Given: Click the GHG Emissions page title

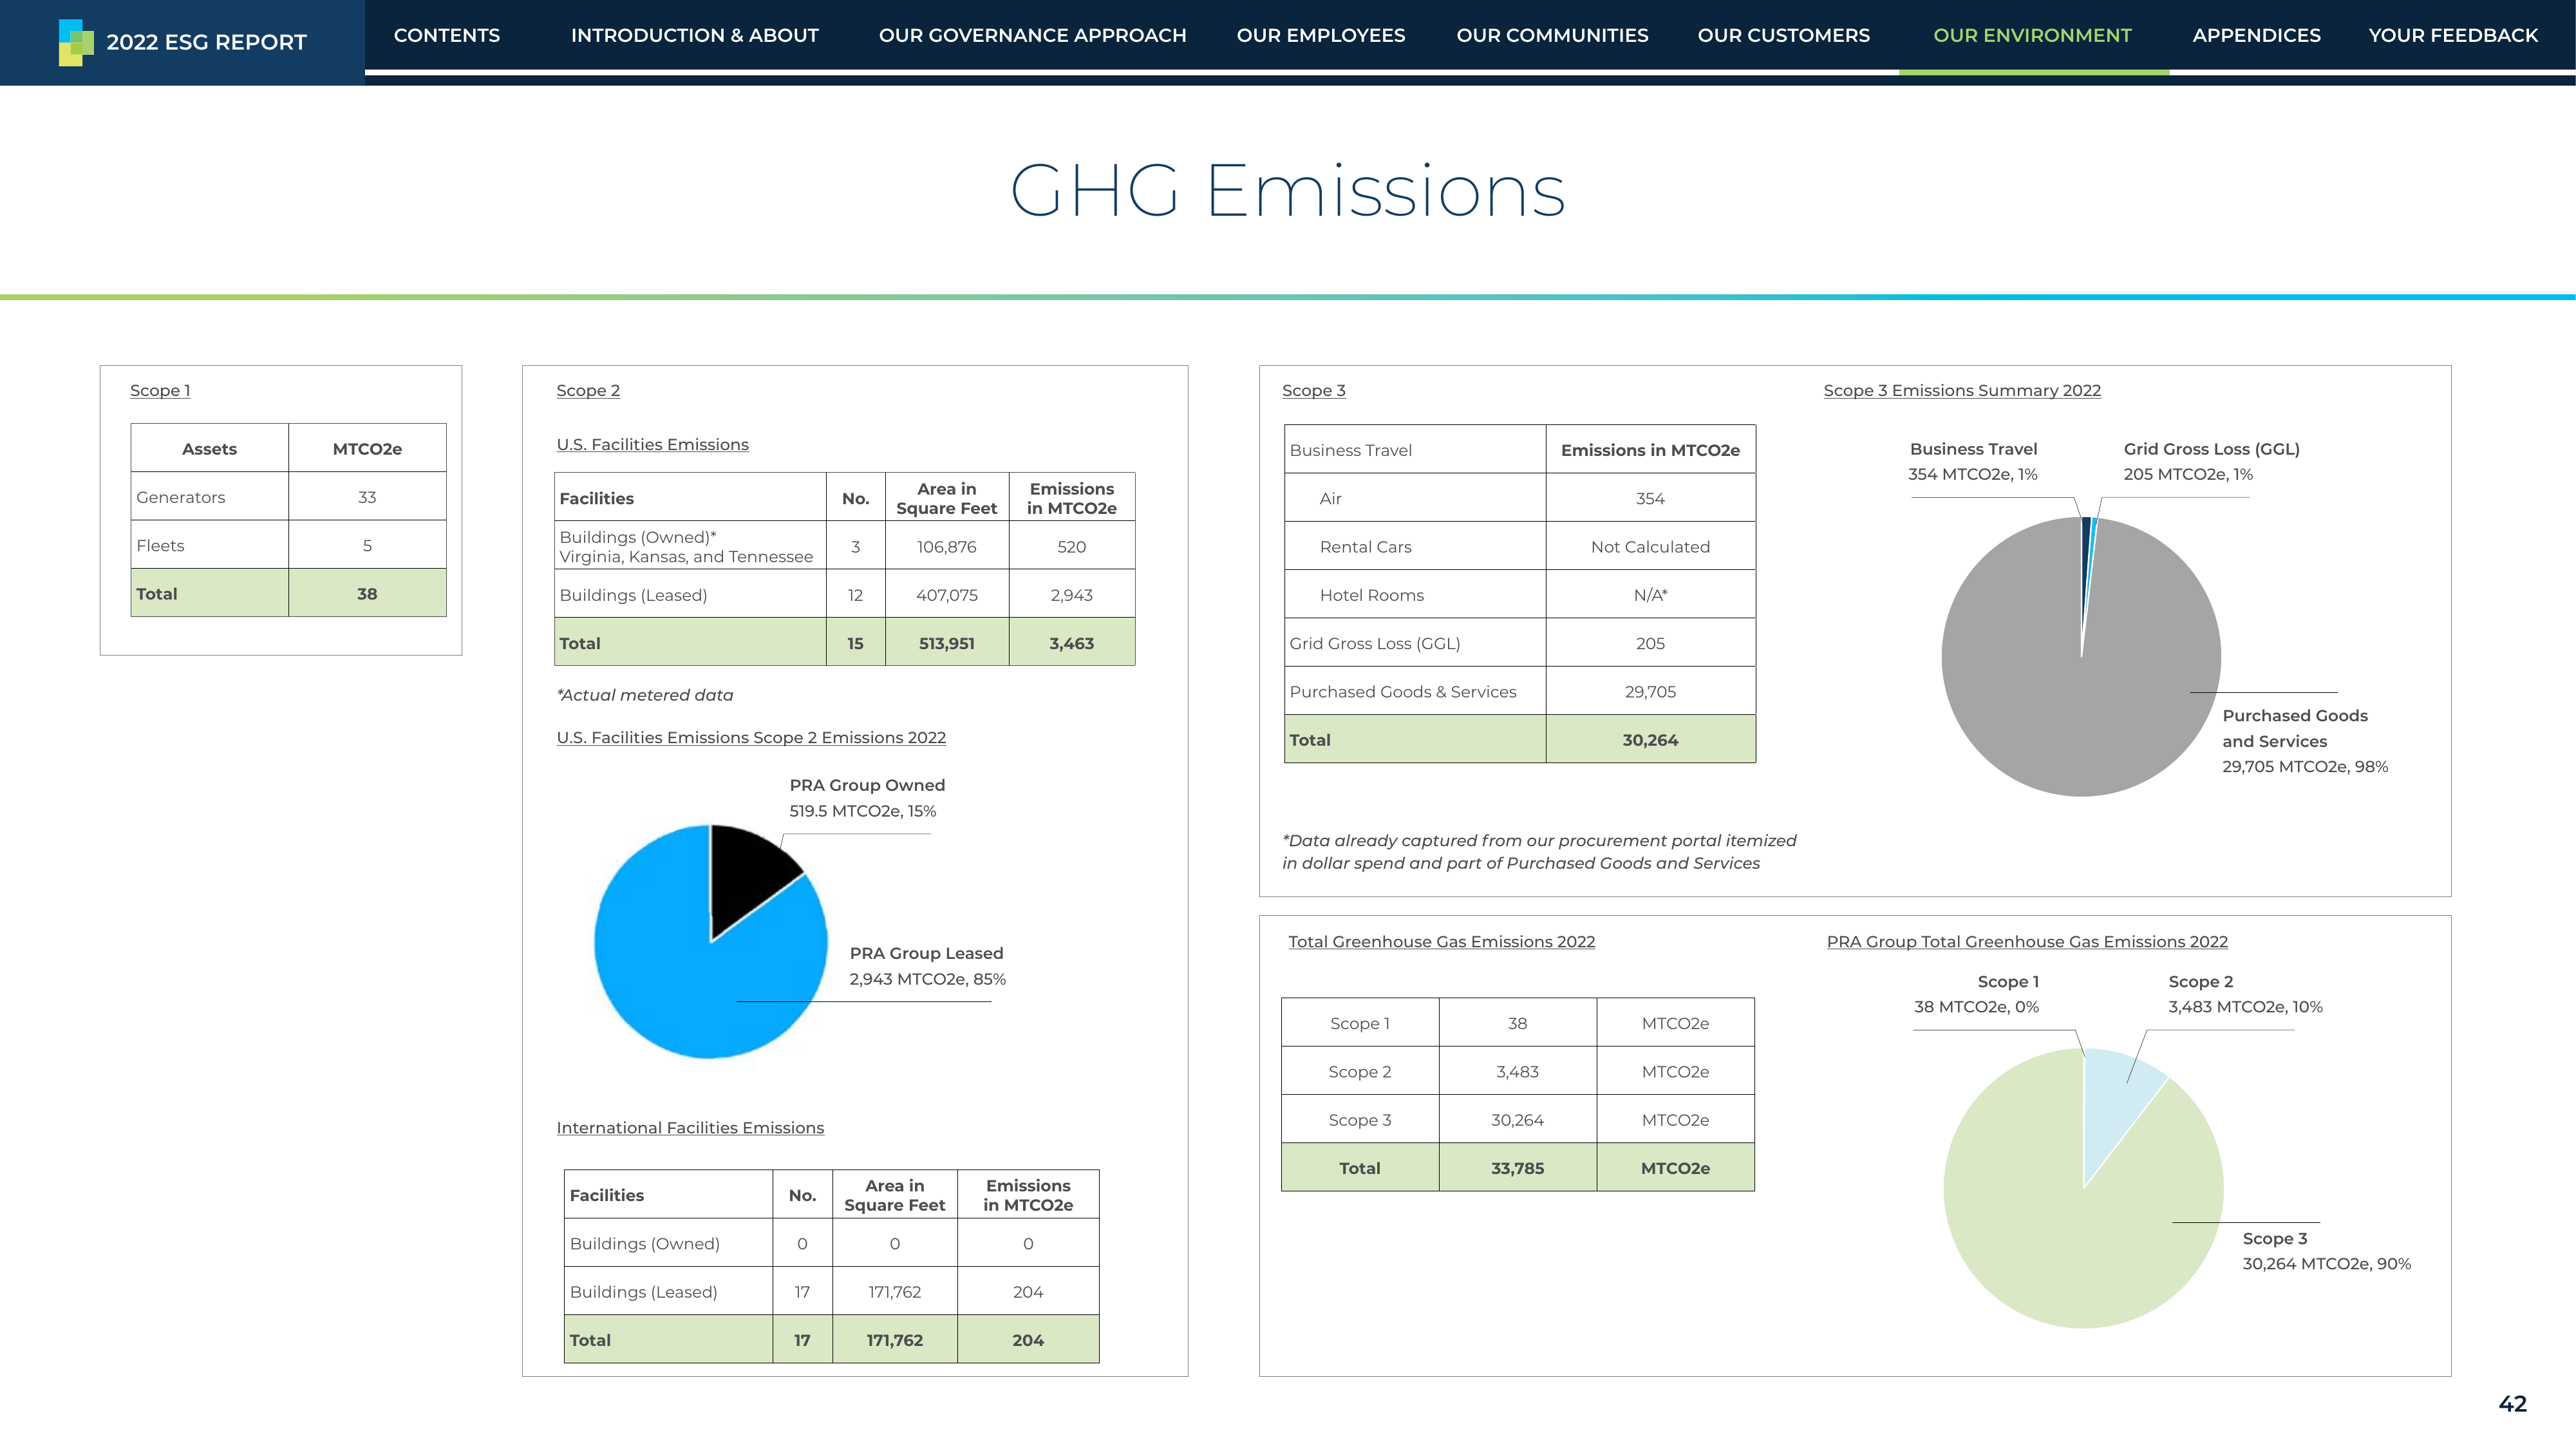Looking at the screenshot, I should (1288, 190).
